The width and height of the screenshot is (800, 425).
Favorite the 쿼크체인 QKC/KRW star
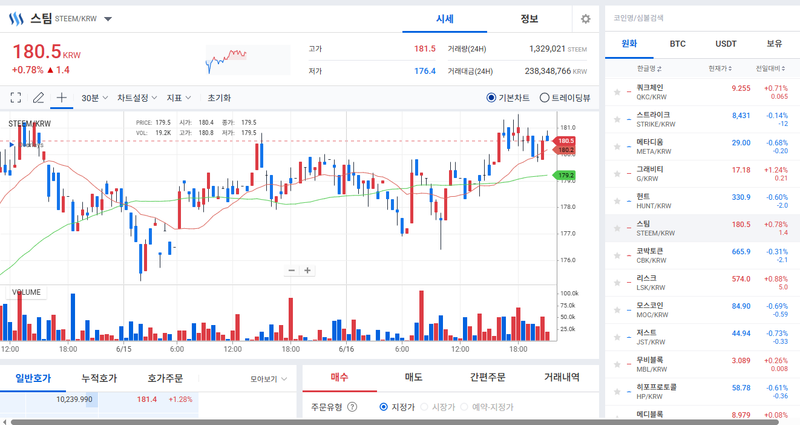pos(617,92)
